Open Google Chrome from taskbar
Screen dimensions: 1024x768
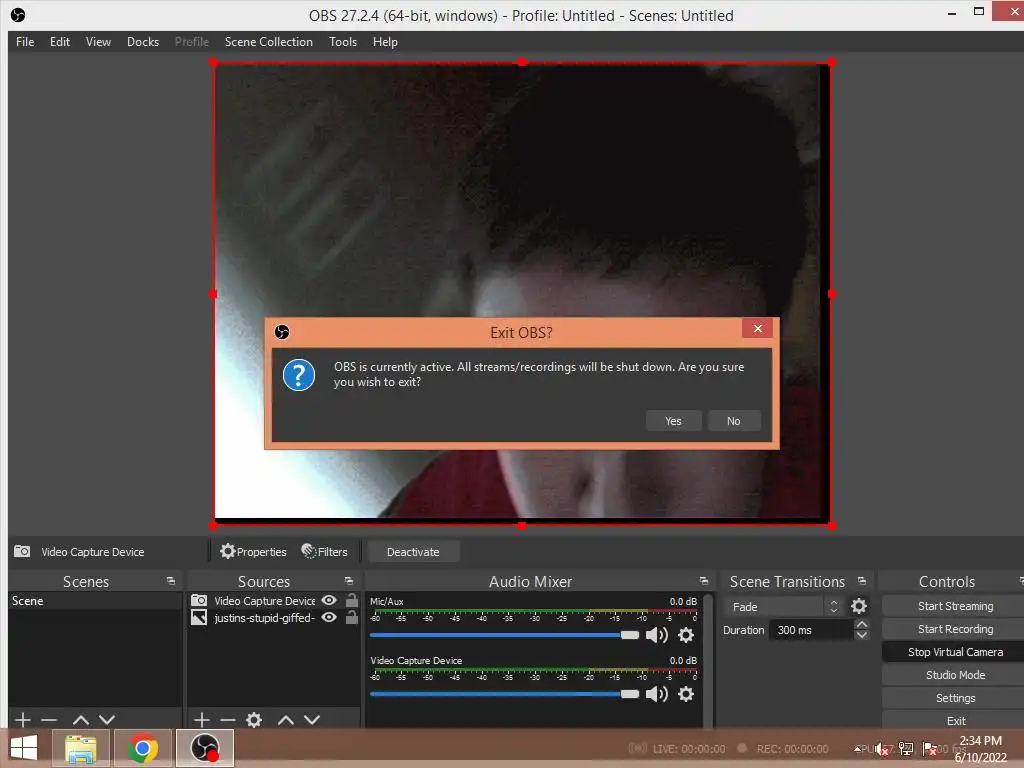143,748
